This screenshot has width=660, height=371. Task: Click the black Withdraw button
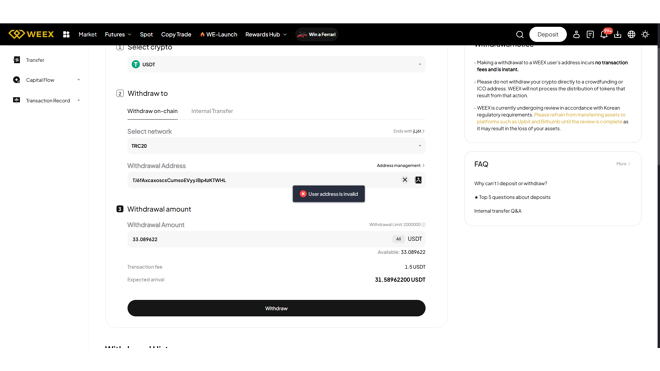tap(276, 308)
